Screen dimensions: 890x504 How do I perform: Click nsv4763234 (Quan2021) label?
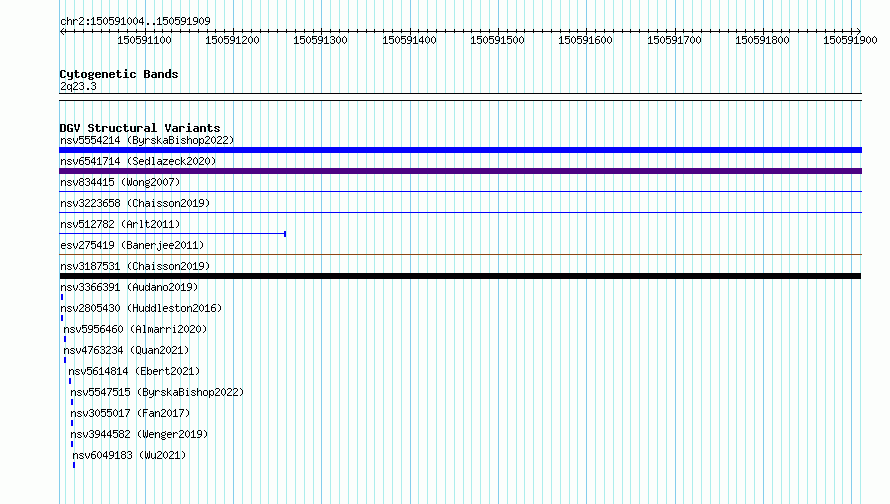coord(126,350)
